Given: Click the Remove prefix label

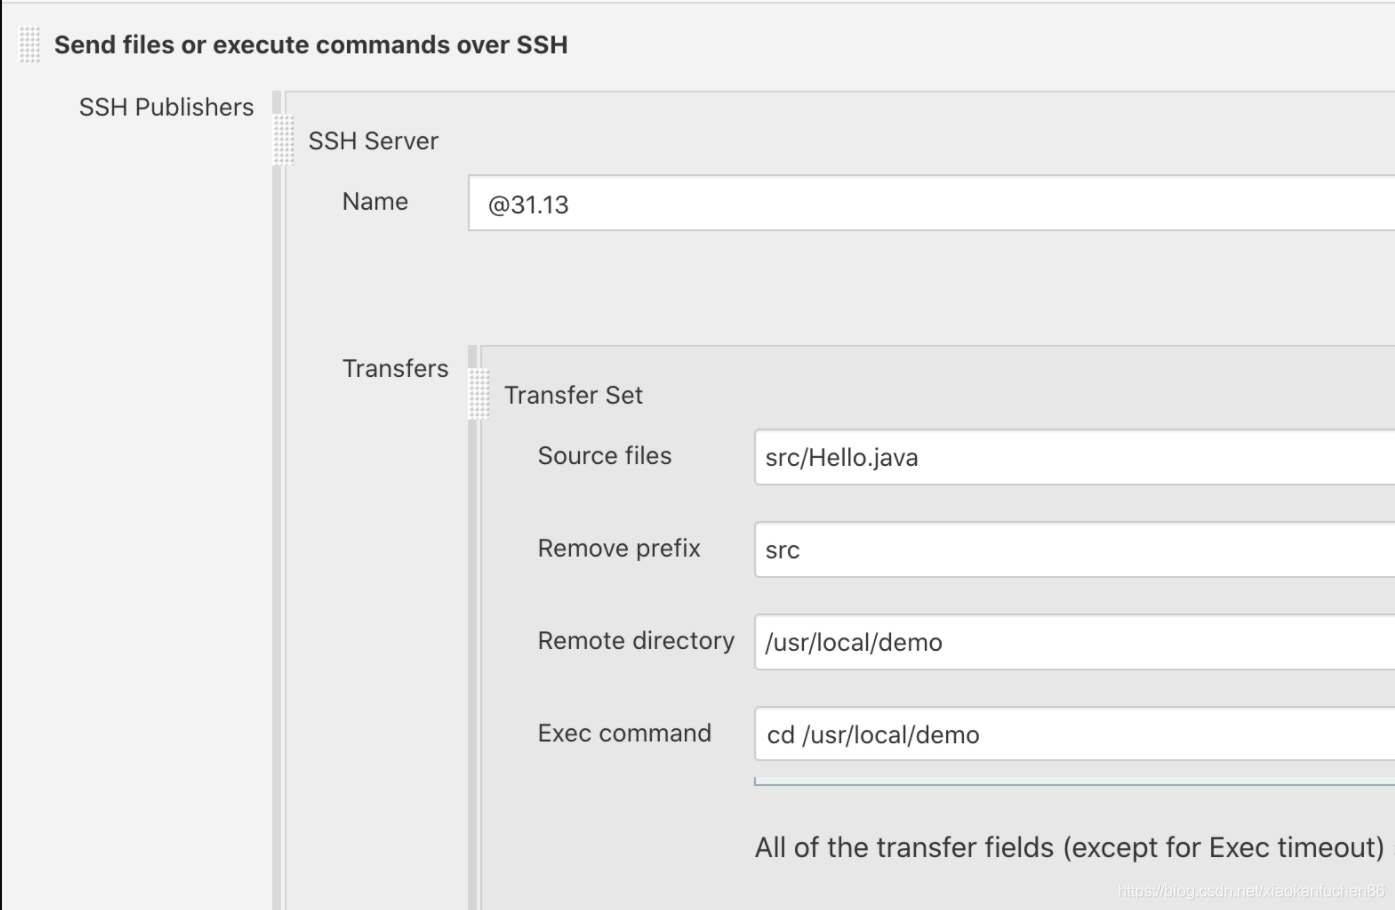Looking at the screenshot, I should (619, 548).
